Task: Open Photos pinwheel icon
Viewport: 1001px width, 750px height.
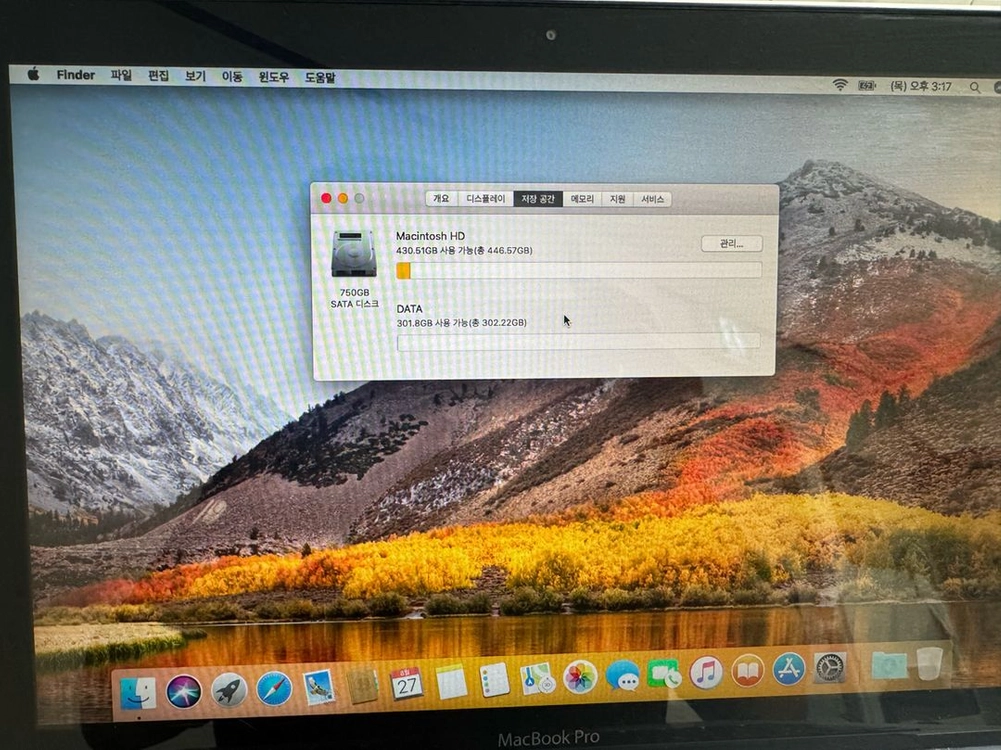Action: coord(580,677)
